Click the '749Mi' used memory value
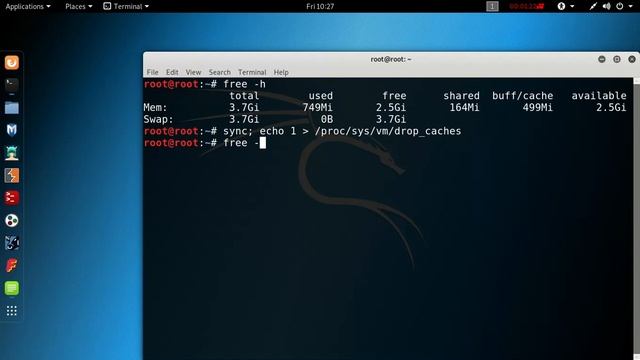 coord(318,108)
